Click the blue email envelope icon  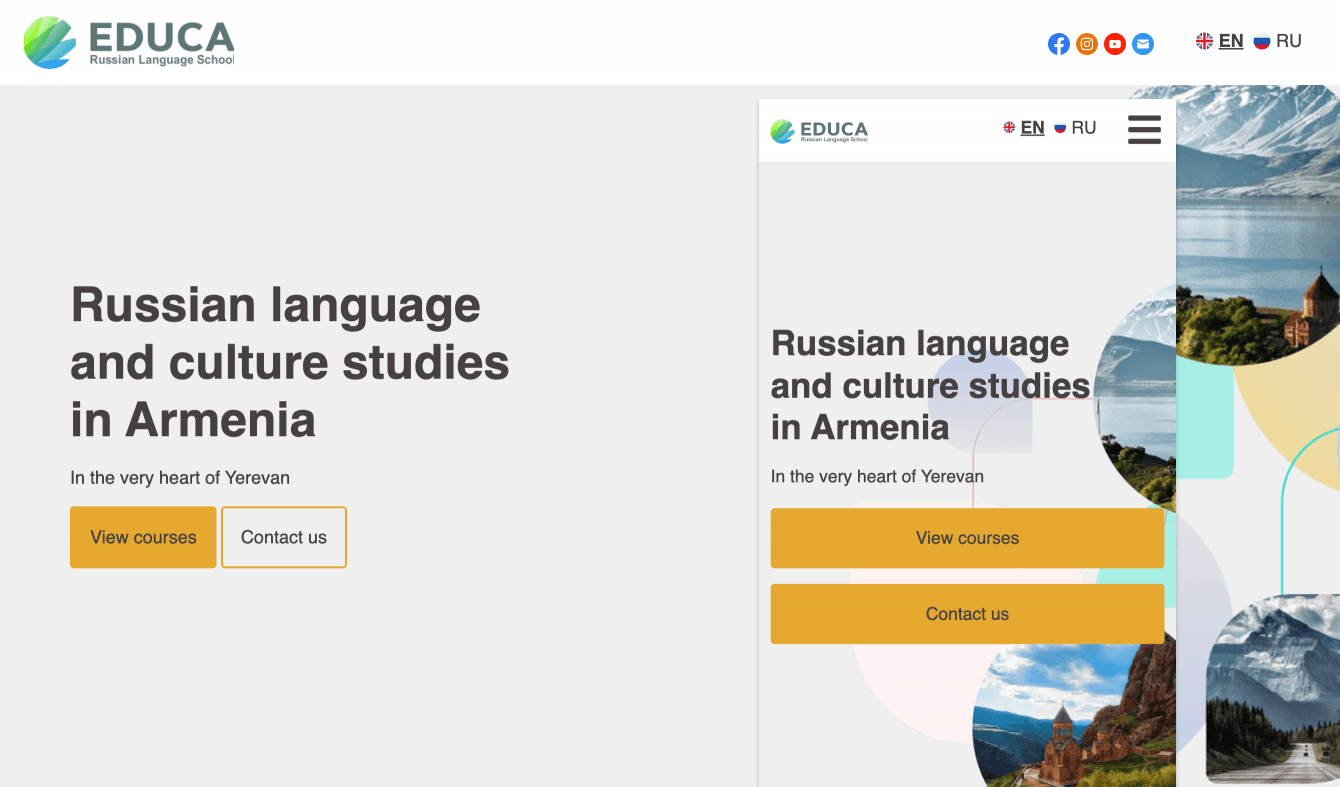tap(1143, 44)
